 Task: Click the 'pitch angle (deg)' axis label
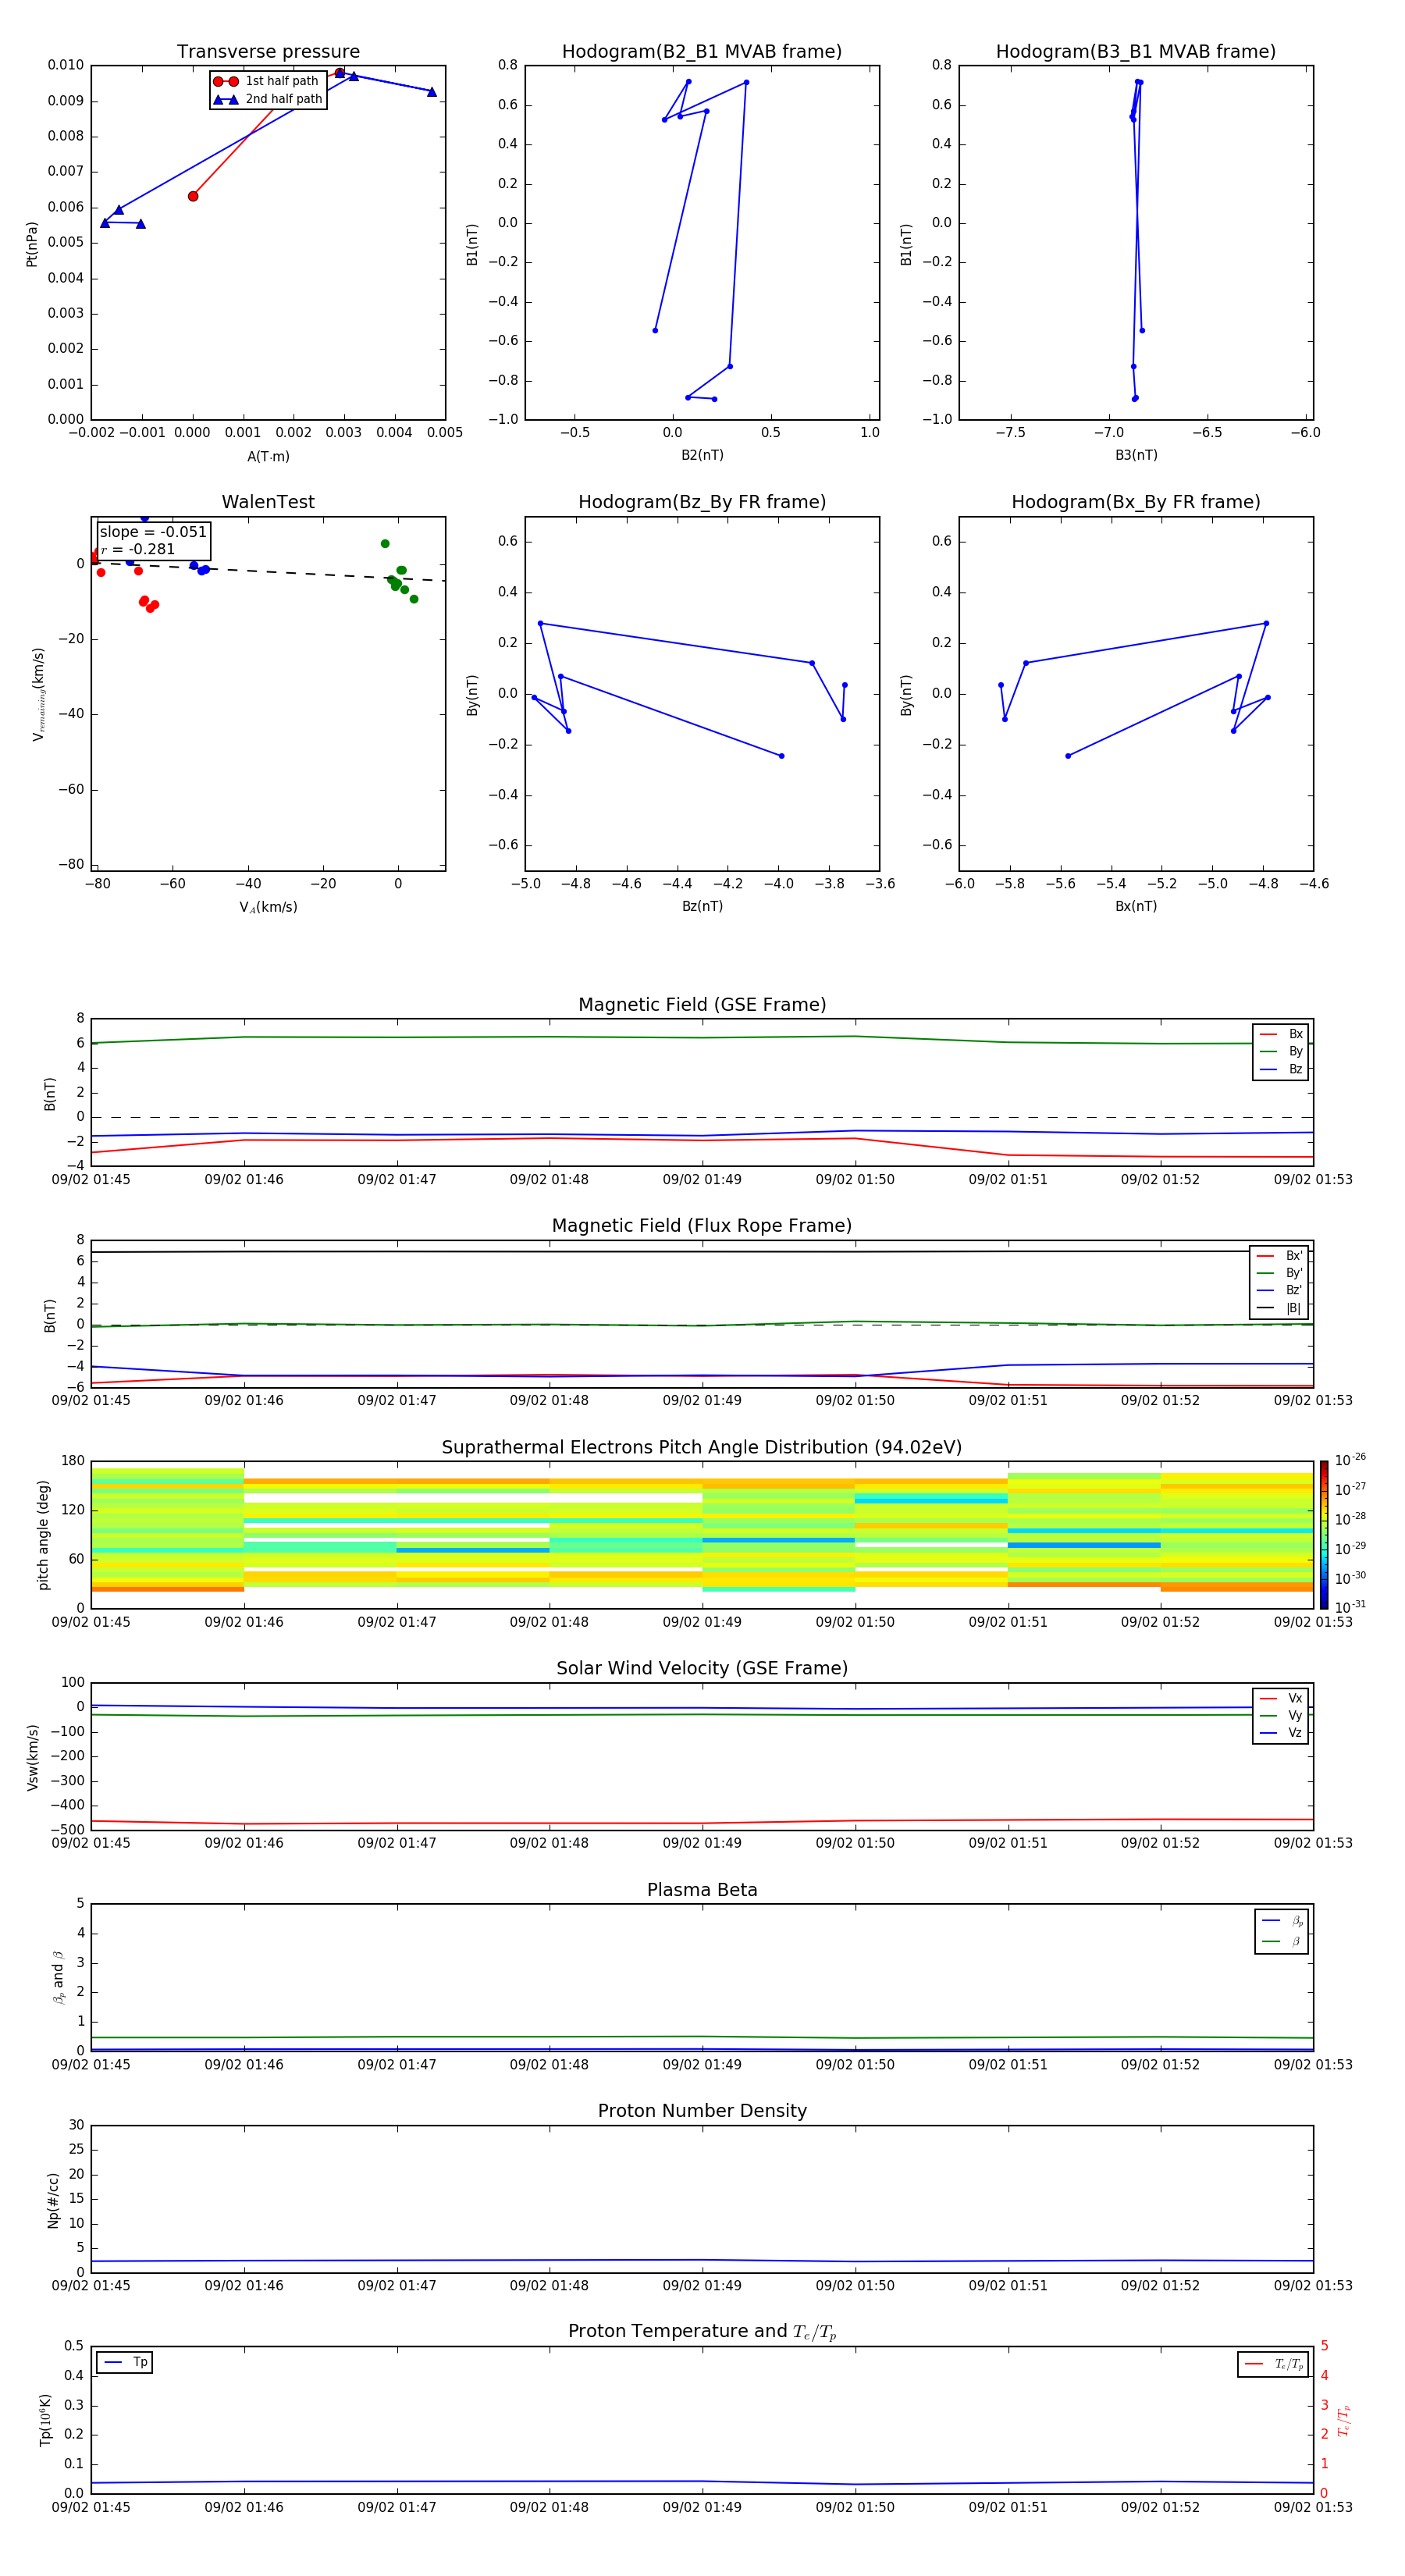point(43,1535)
